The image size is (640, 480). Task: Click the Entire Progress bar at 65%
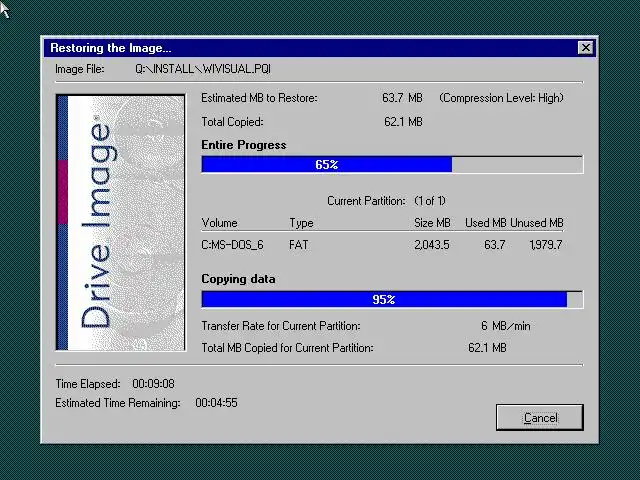[x=392, y=164]
